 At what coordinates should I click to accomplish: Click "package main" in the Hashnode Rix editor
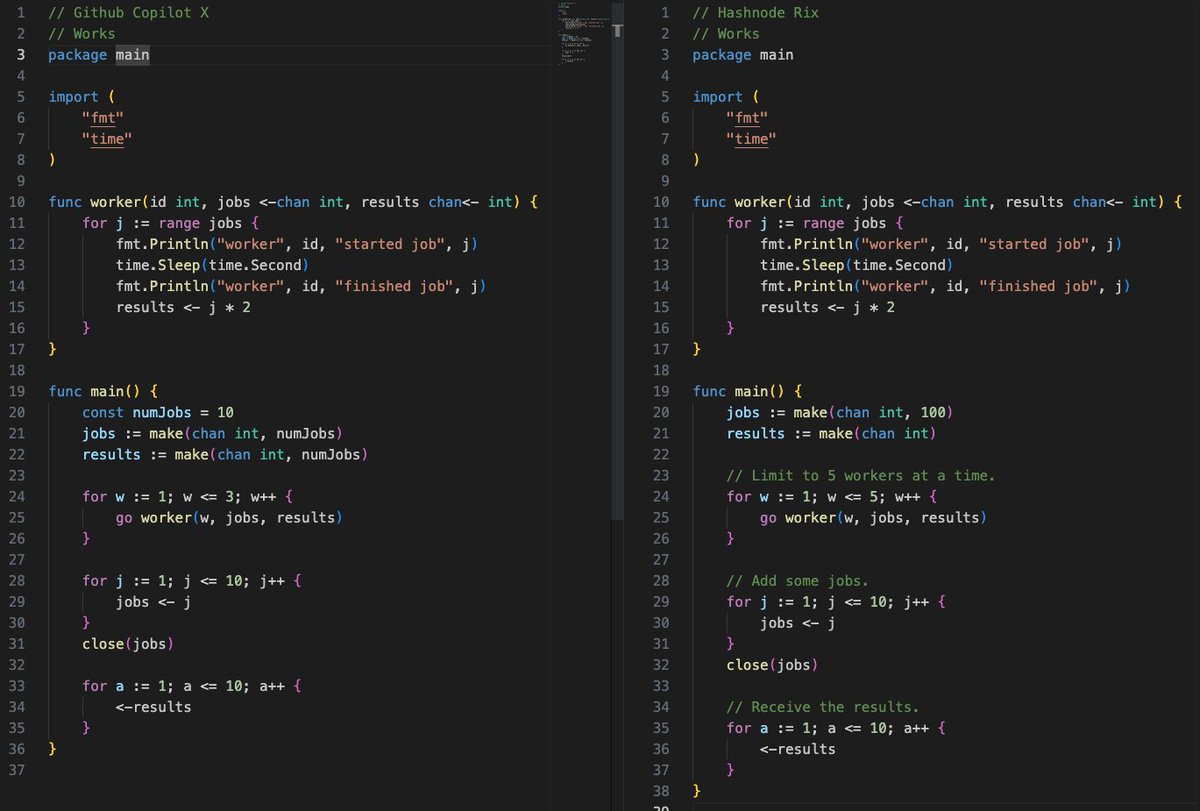743,55
